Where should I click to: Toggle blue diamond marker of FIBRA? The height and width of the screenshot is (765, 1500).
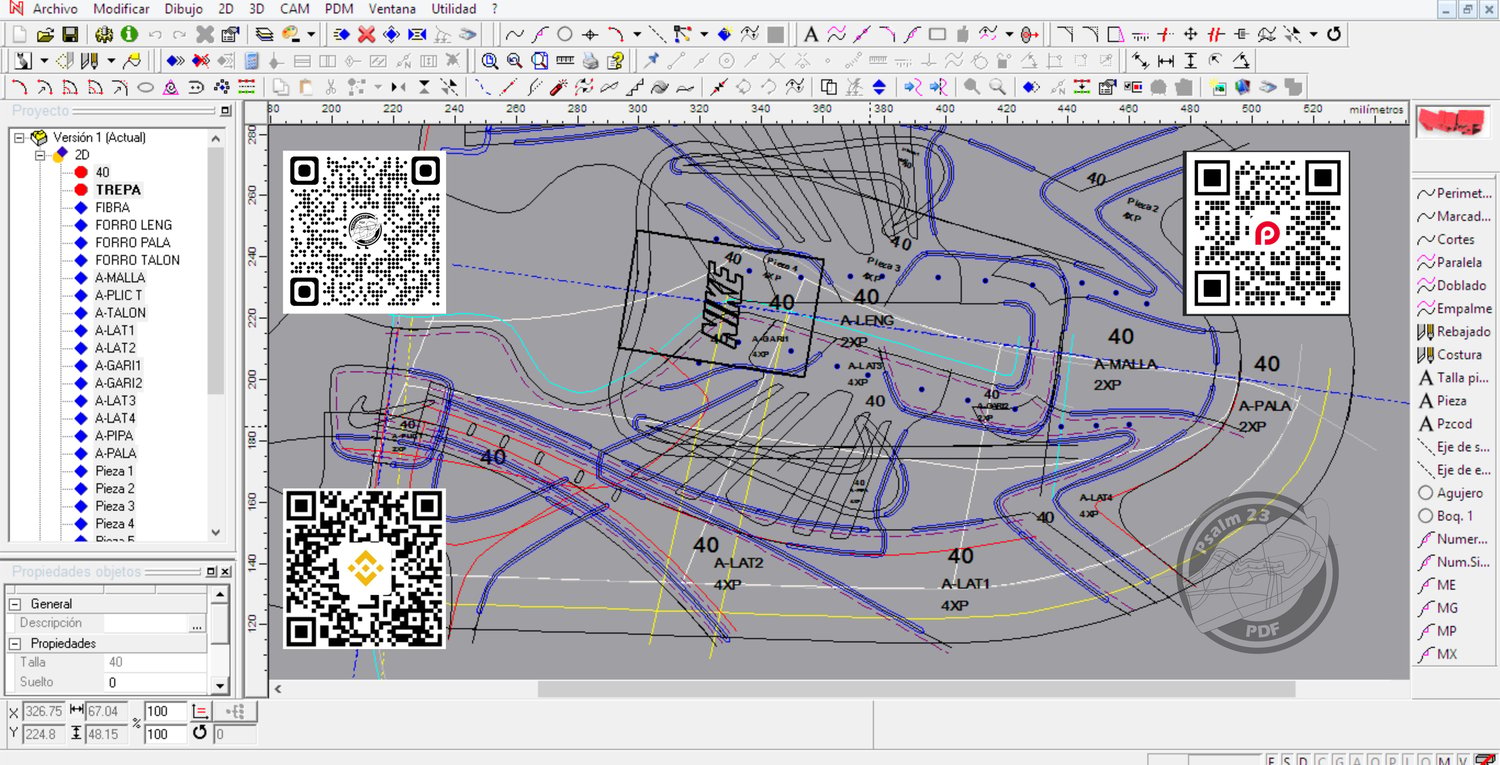pyautogui.click(x=82, y=207)
